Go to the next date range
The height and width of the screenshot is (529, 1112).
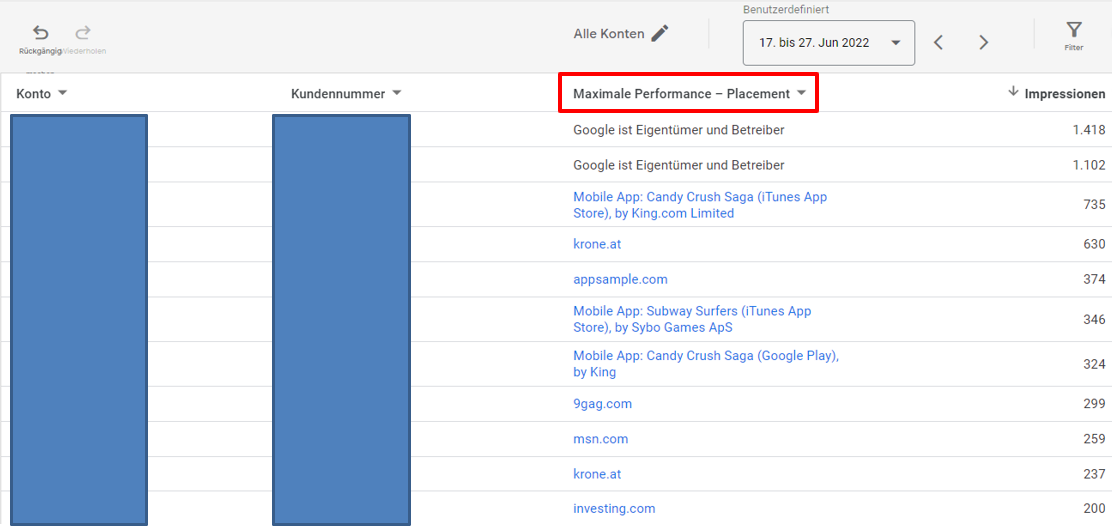(983, 43)
